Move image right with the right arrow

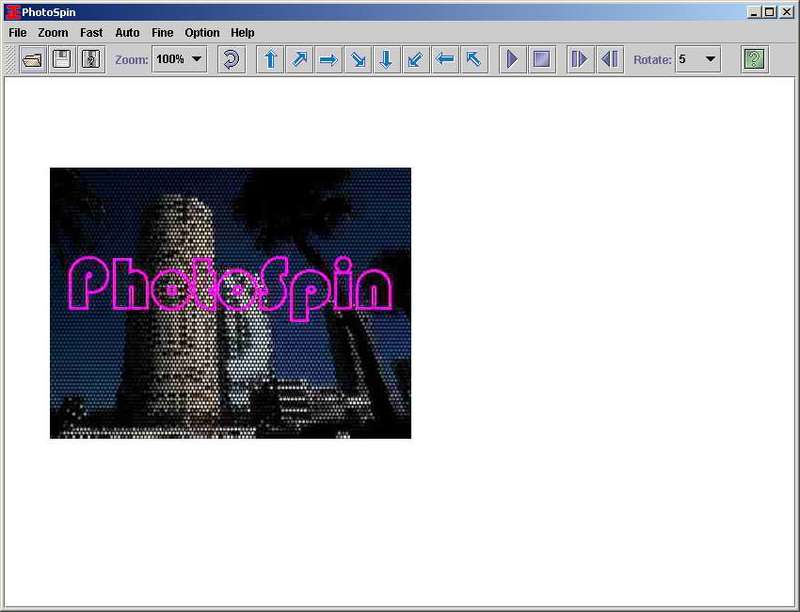coord(329,60)
